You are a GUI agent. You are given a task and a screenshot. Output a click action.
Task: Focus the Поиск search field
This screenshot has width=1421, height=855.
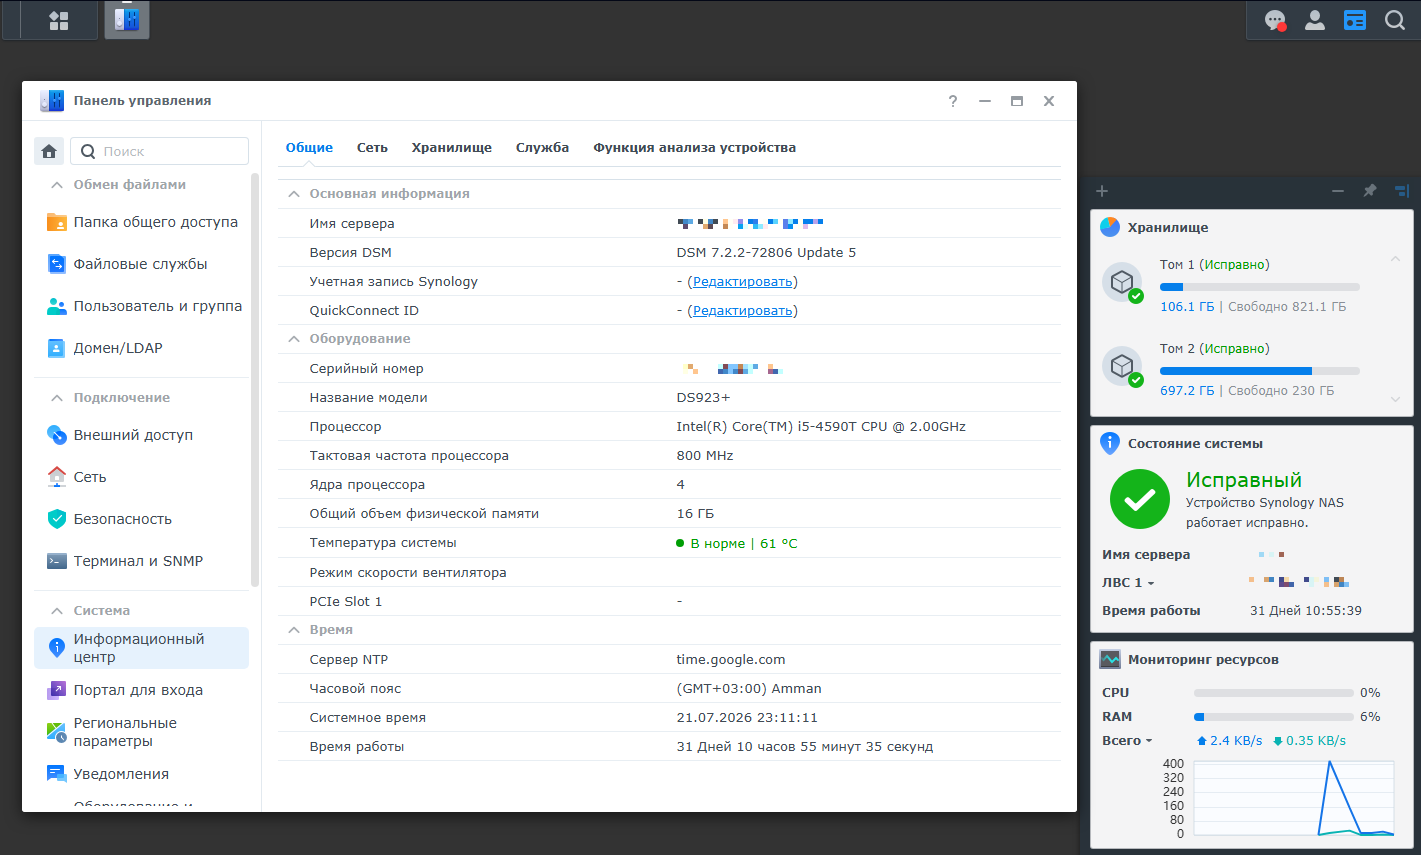(x=160, y=151)
